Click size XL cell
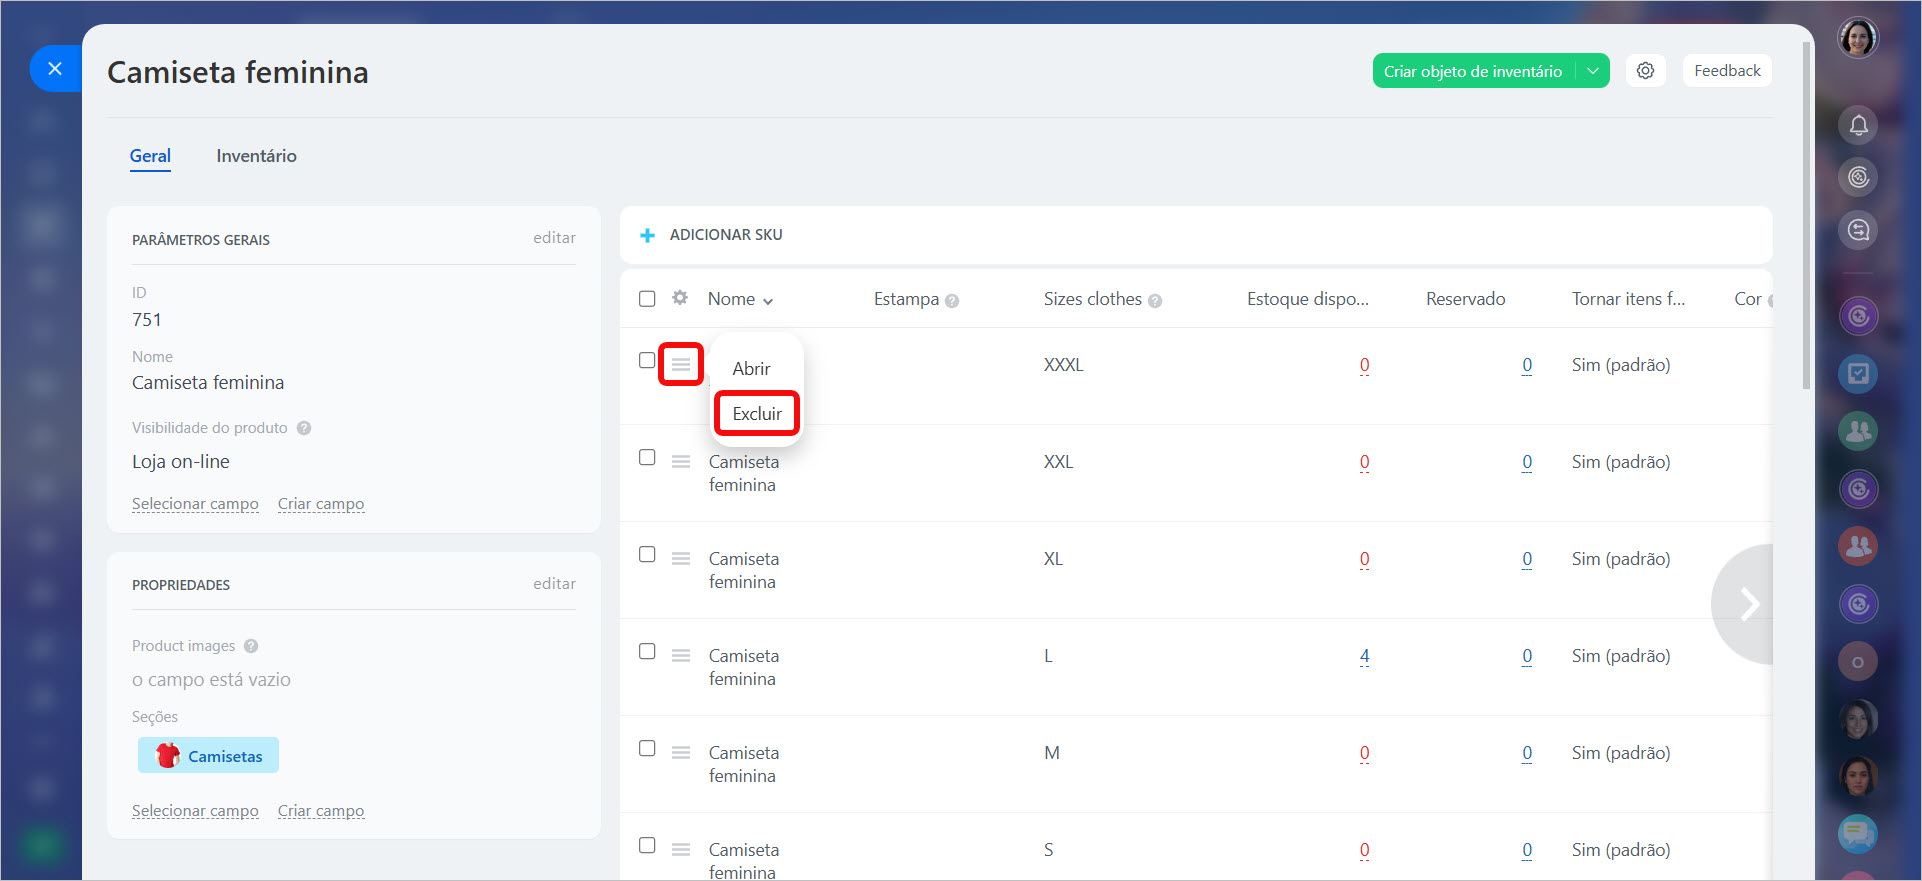Screen dimensions: 1922x881 point(1053,559)
